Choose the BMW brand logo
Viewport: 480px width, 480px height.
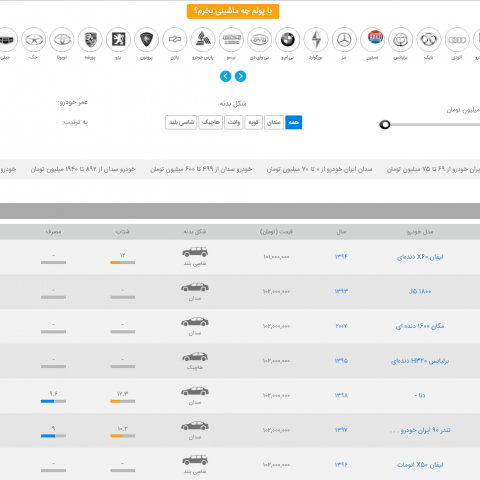pyautogui.click(x=288, y=40)
